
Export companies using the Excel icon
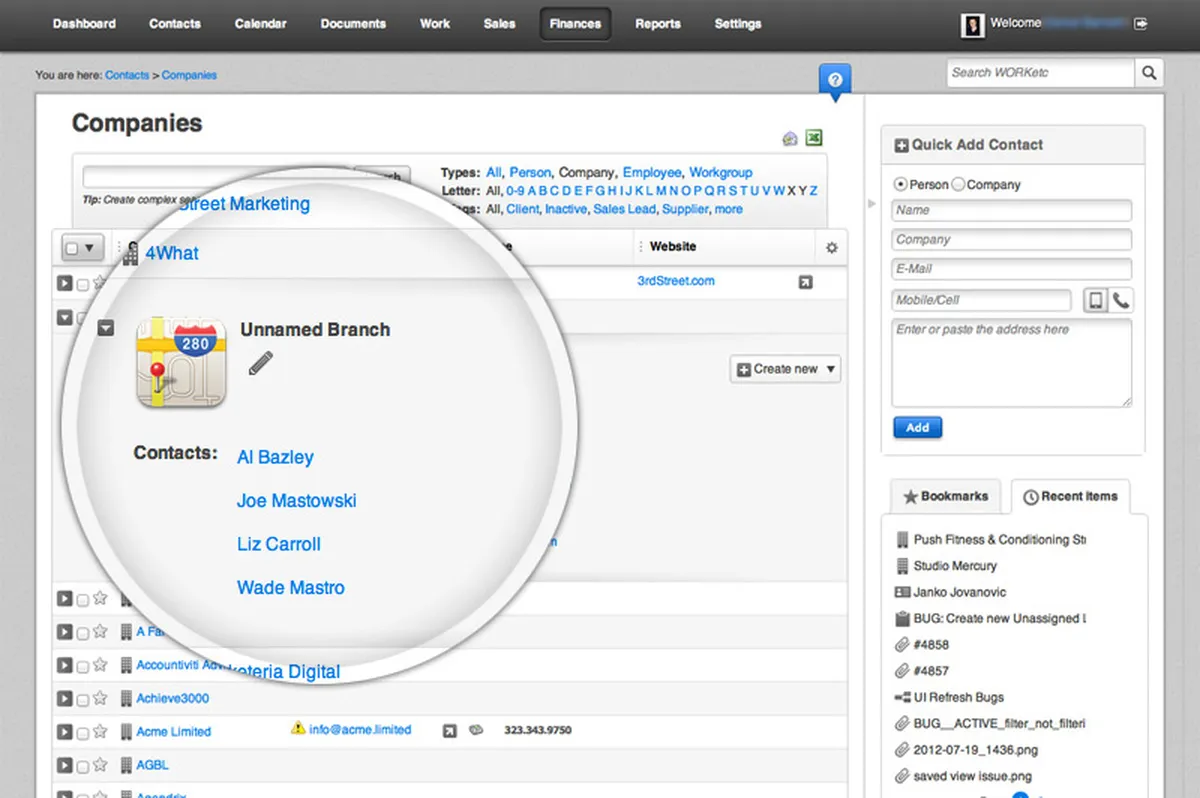pos(814,139)
